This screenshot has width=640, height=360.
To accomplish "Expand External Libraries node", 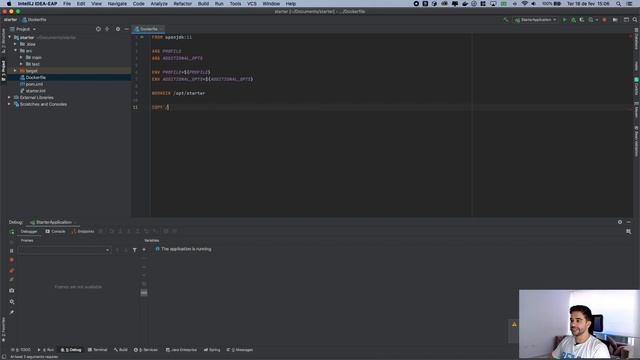I will pyautogui.click(x=9, y=98).
